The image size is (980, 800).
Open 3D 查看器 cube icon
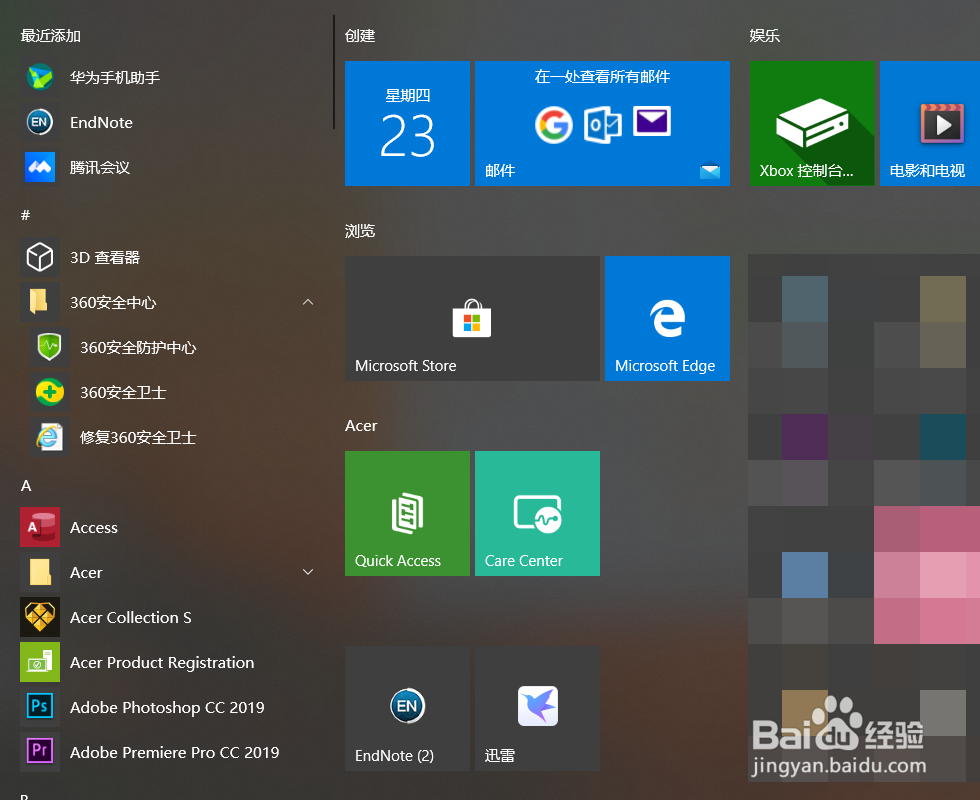tap(40, 257)
